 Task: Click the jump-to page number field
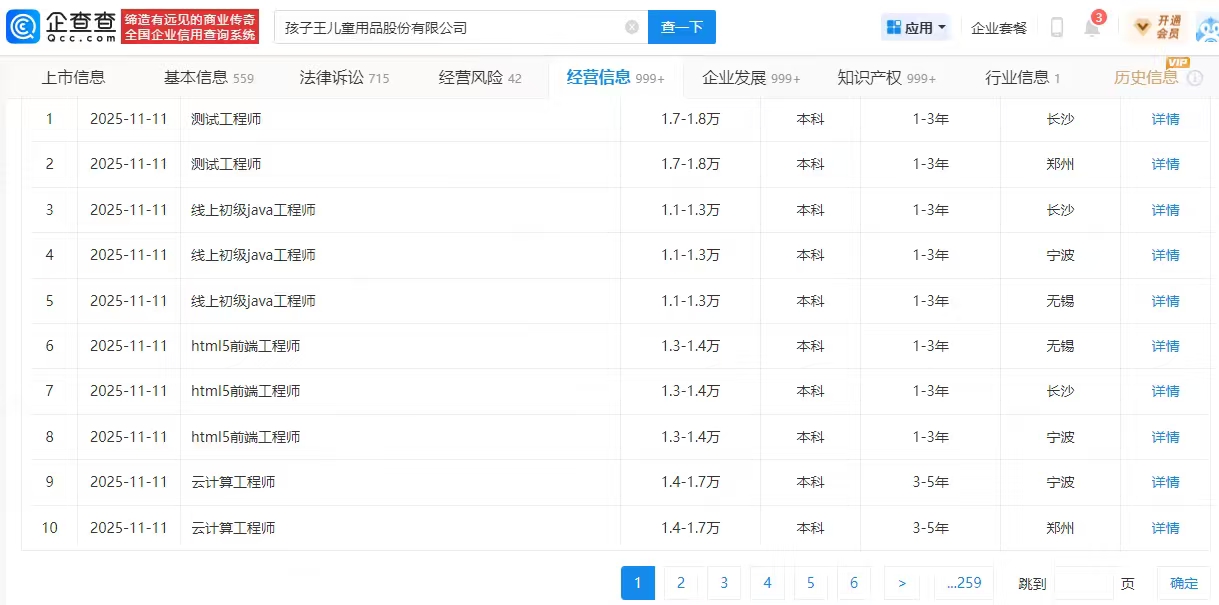tap(1084, 583)
